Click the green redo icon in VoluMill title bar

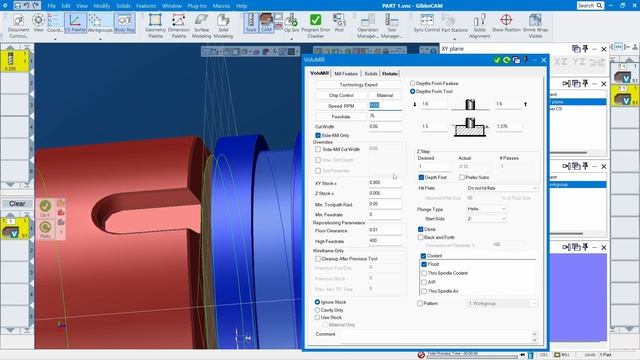click(507, 60)
